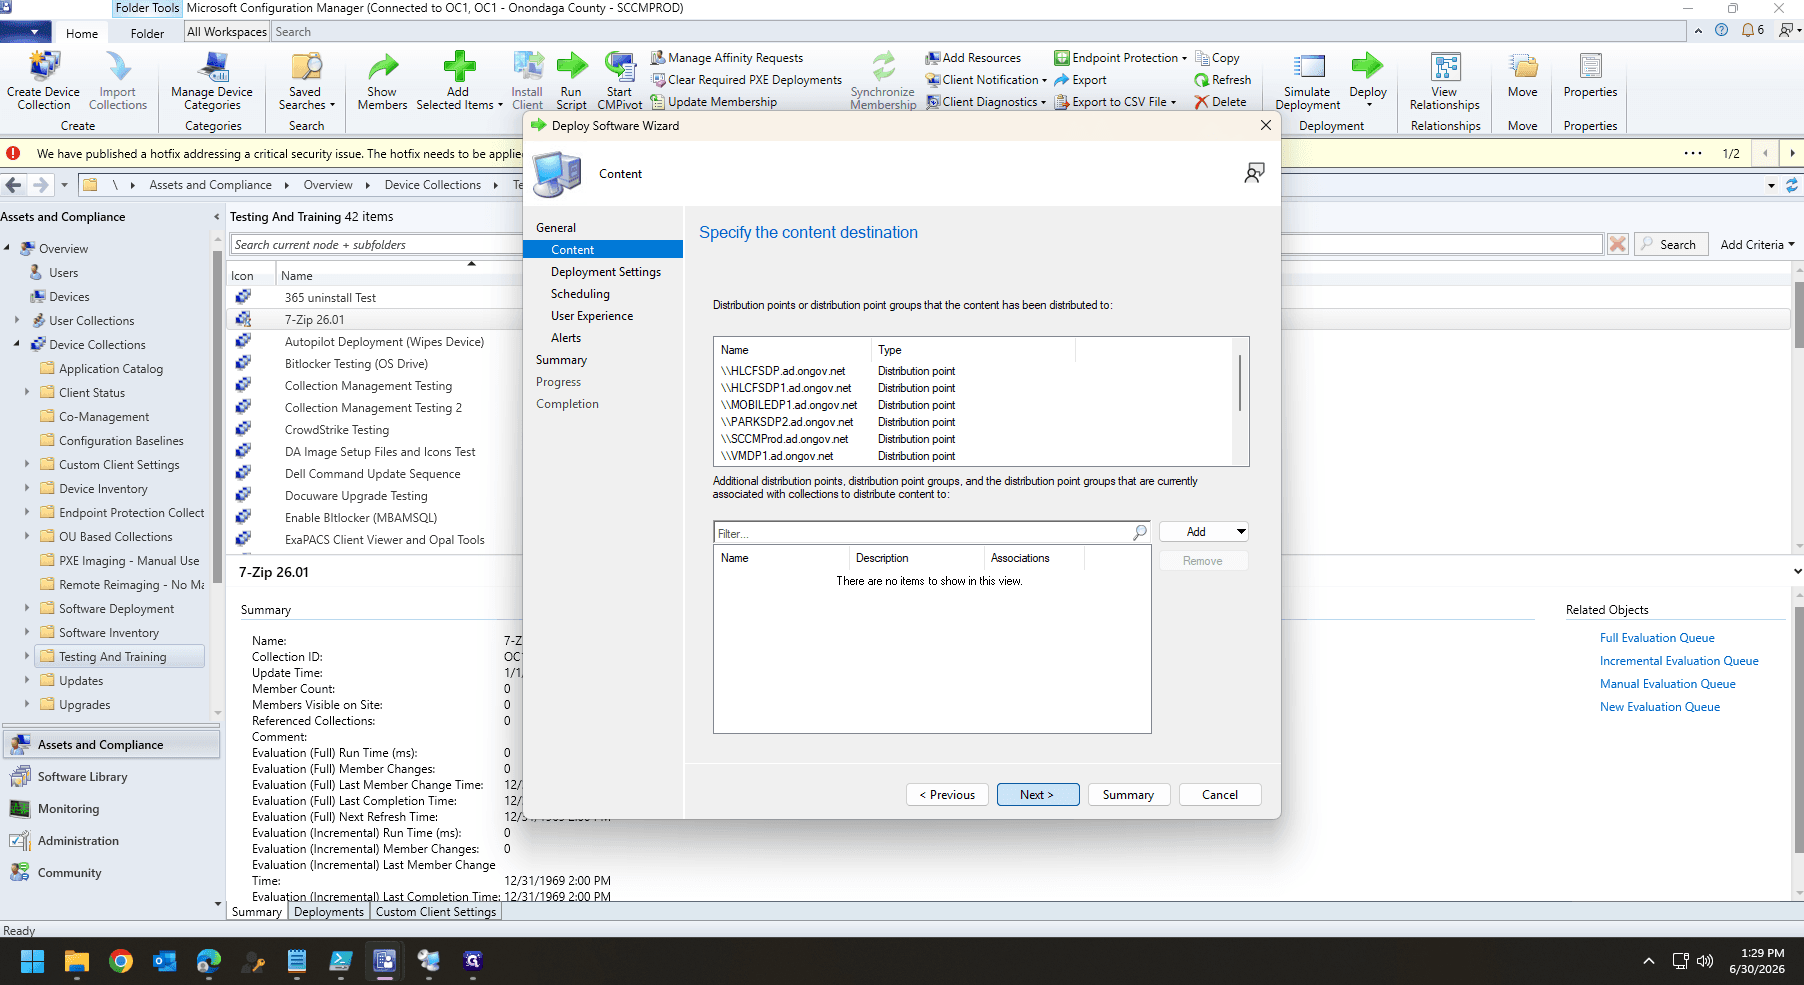Open View Relationships ribbon icon

(x=1444, y=80)
